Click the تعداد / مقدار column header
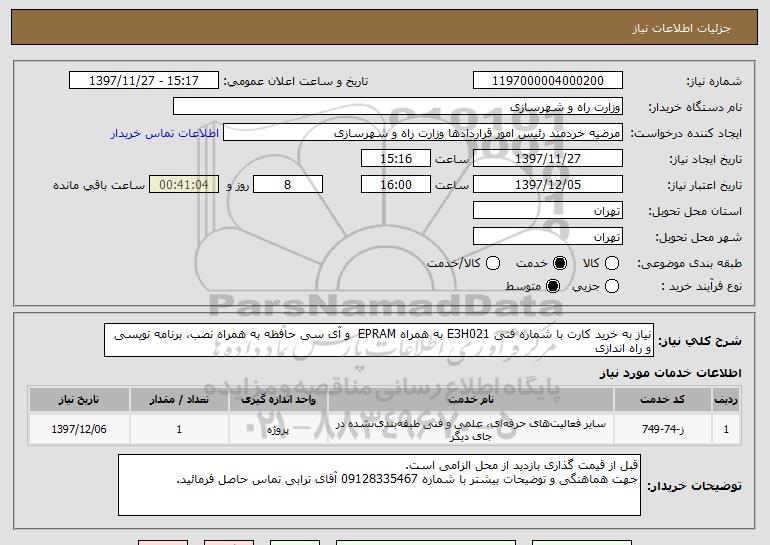This screenshot has height=545, width=770. 179,400
